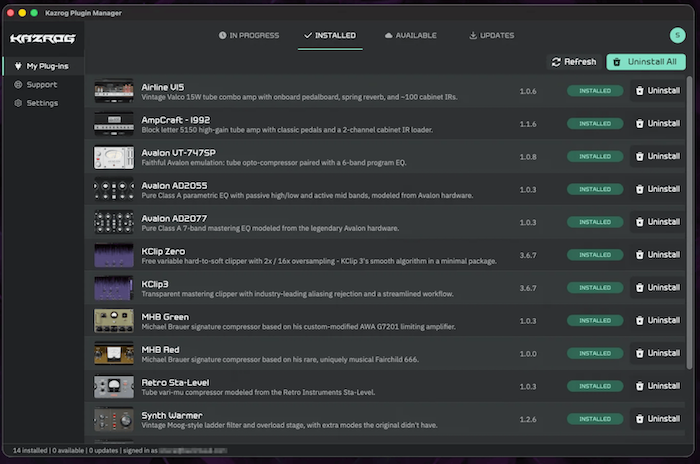Select the KClip3 title text
Image resolution: width=700 pixels, height=464 pixels.
click(x=155, y=284)
